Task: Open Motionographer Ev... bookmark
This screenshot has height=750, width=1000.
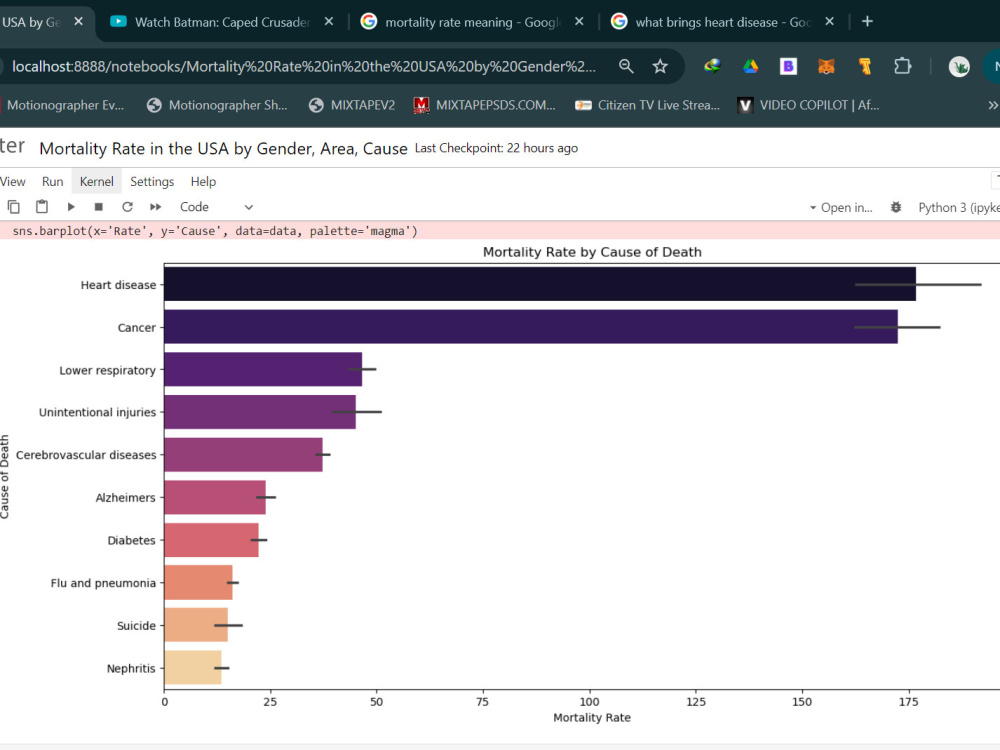Action: click(62, 105)
